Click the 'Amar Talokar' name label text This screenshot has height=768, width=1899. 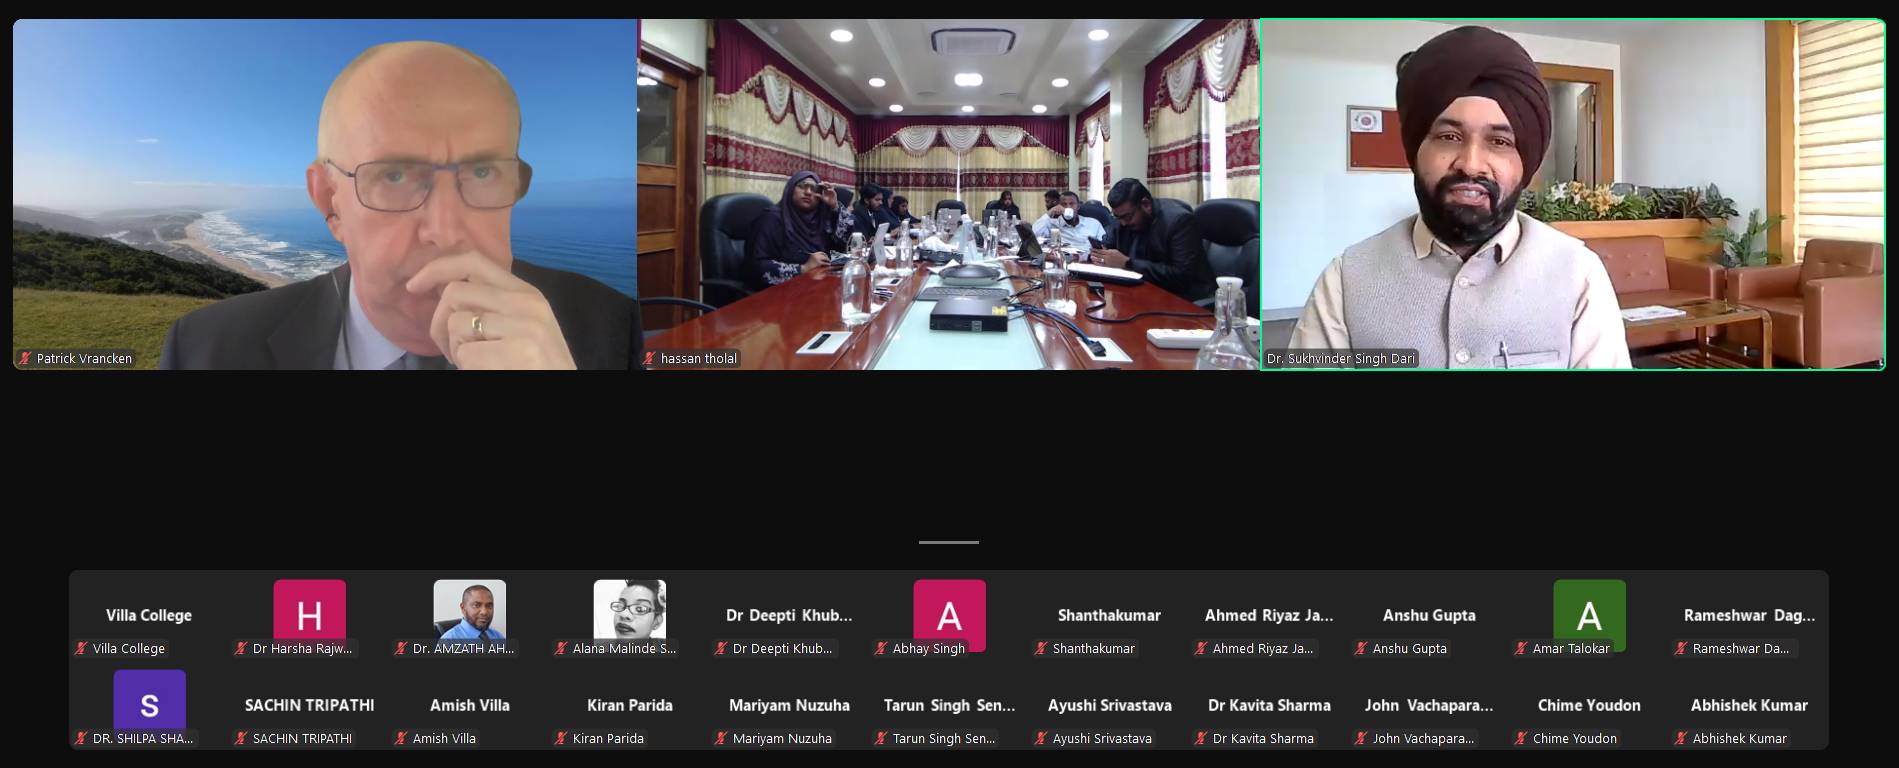click(x=1571, y=648)
